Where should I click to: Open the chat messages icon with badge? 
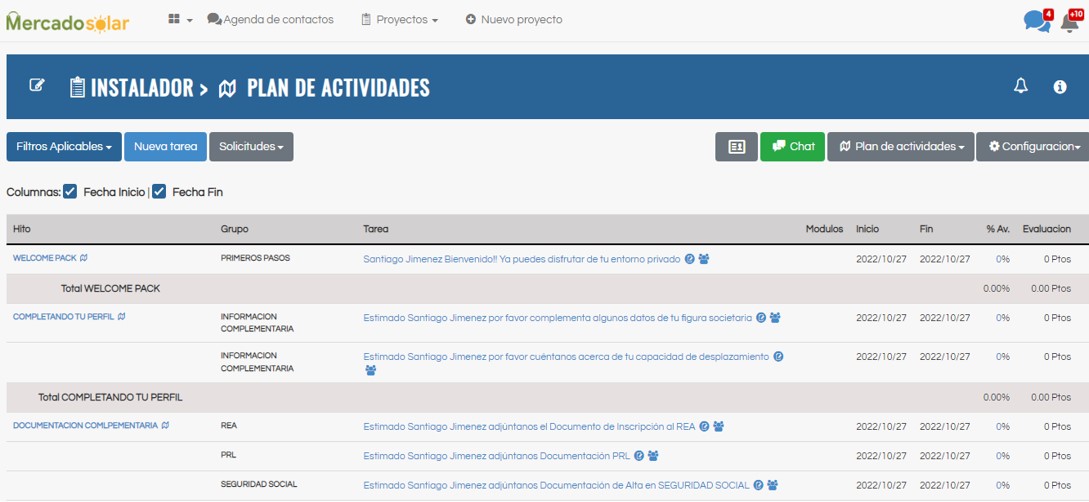point(1037,21)
